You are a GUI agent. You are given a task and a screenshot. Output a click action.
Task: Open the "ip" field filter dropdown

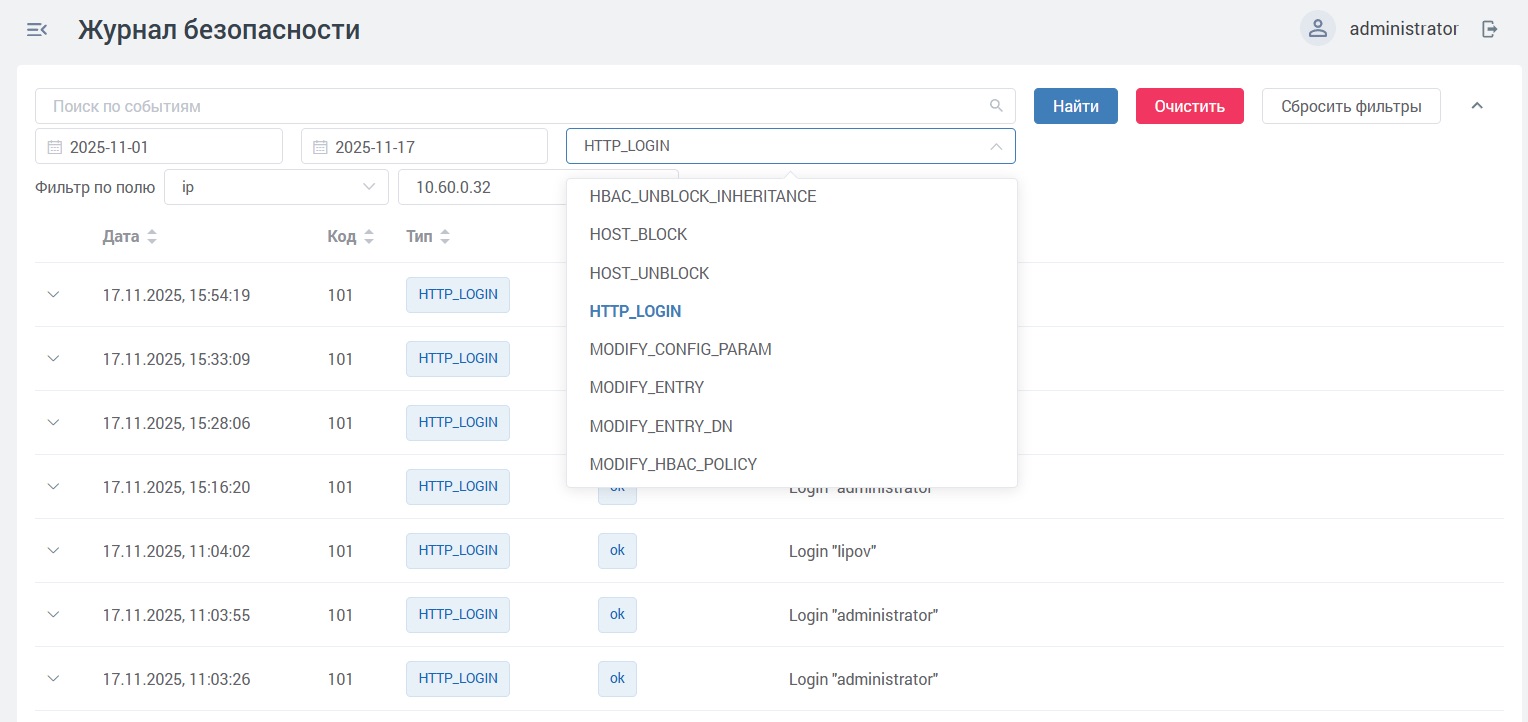click(x=276, y=187)
